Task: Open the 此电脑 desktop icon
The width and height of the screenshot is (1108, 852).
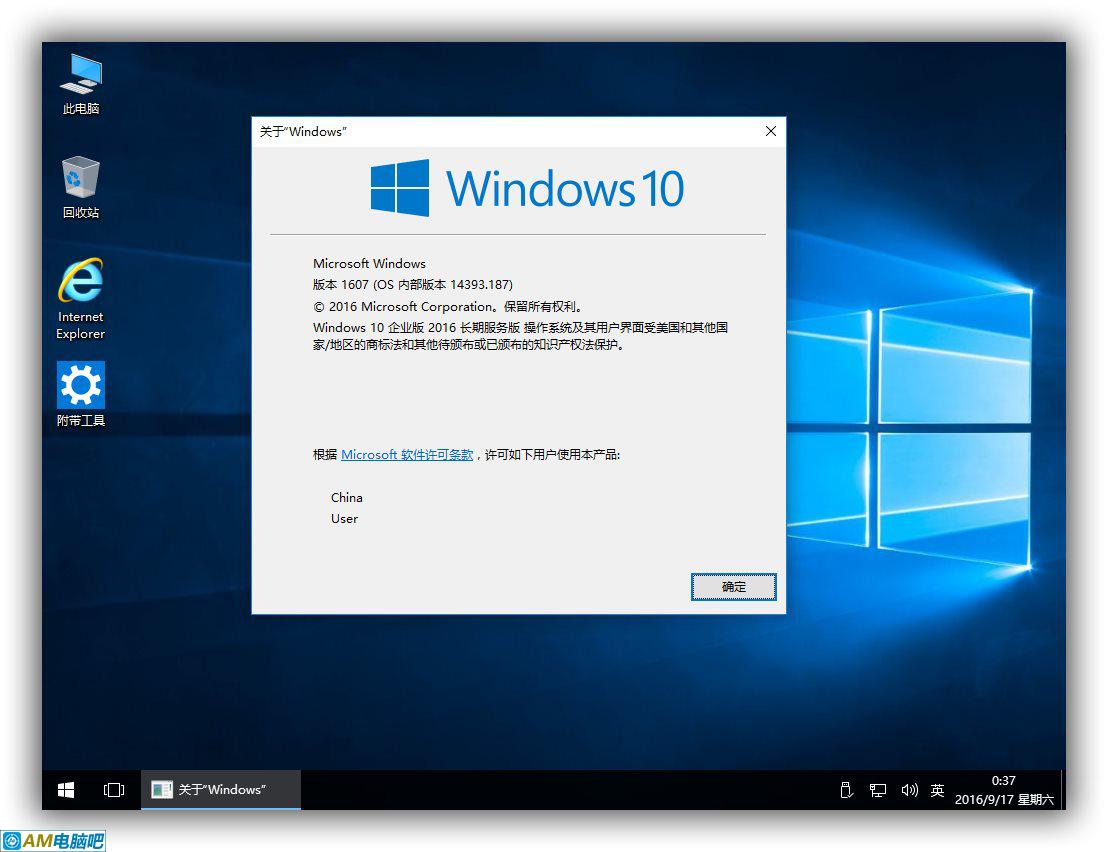Action: click(81, 84)
